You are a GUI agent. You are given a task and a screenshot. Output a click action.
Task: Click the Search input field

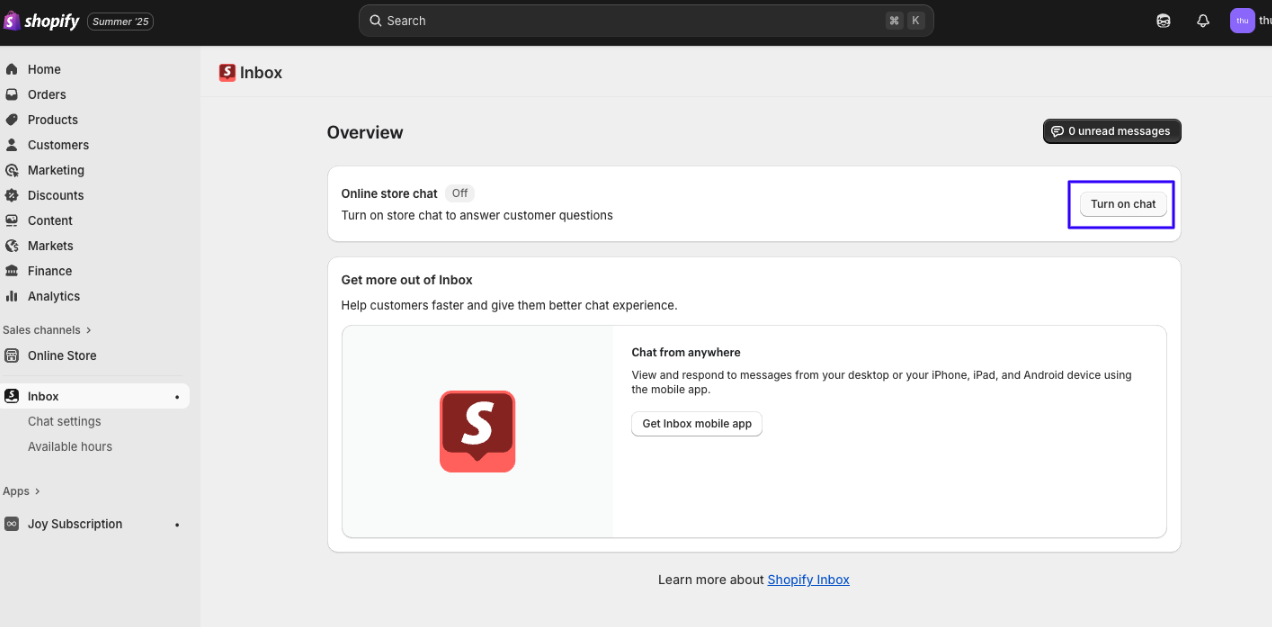646,21
